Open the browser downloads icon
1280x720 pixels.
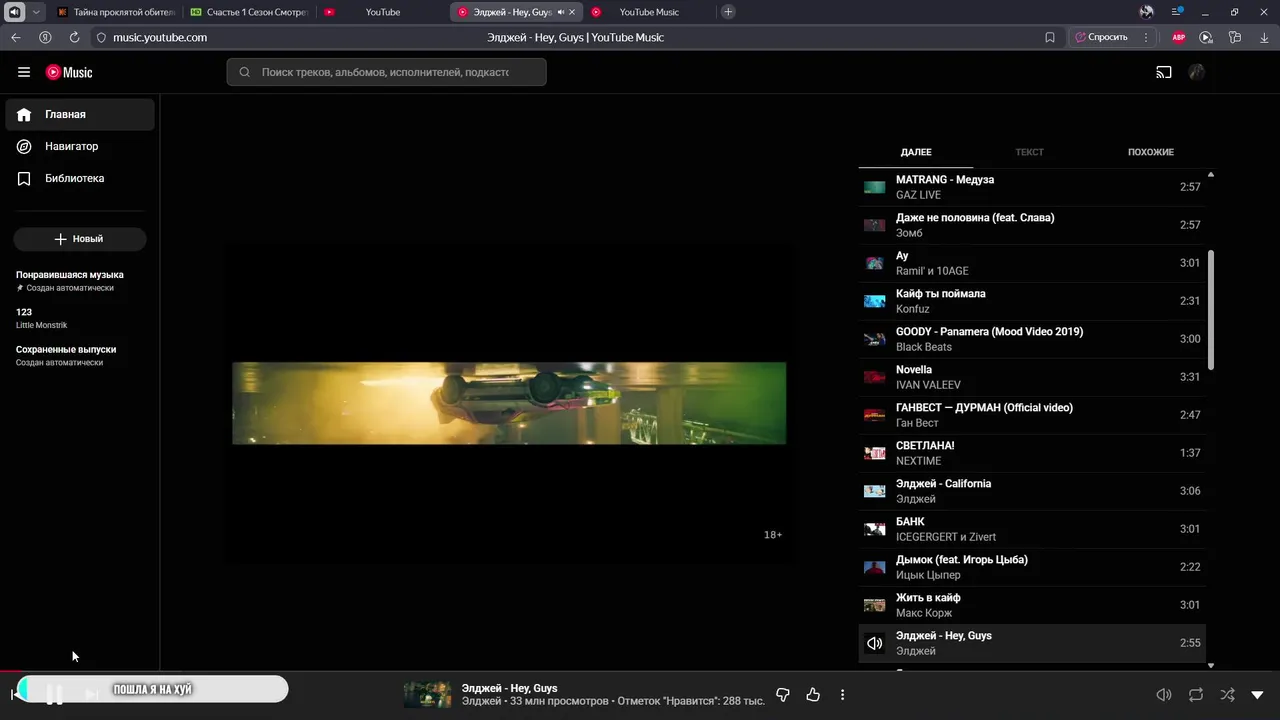(x=1264, y=37)
